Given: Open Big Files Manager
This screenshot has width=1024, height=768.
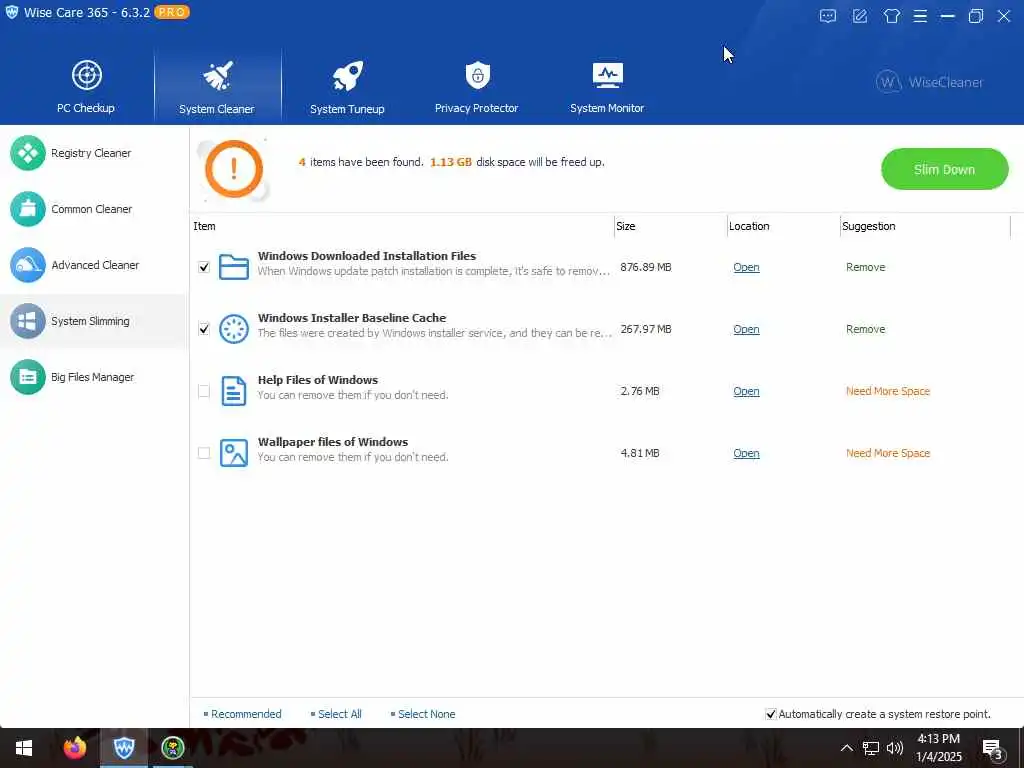Looking at the screenshot, I should point(94,377).
